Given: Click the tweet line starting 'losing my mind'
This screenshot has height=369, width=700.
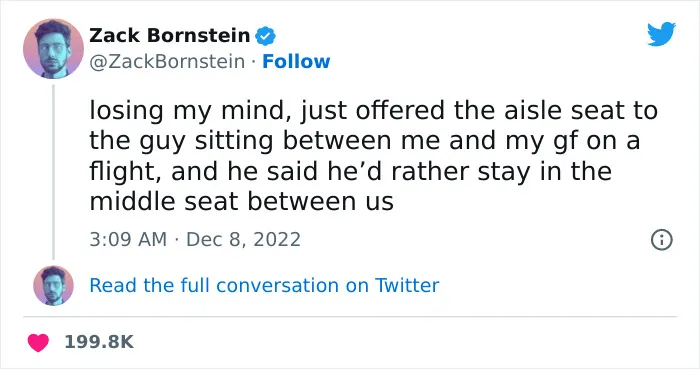Looking at the screenshot, I should pyautogui.click(x=374, y=111).
